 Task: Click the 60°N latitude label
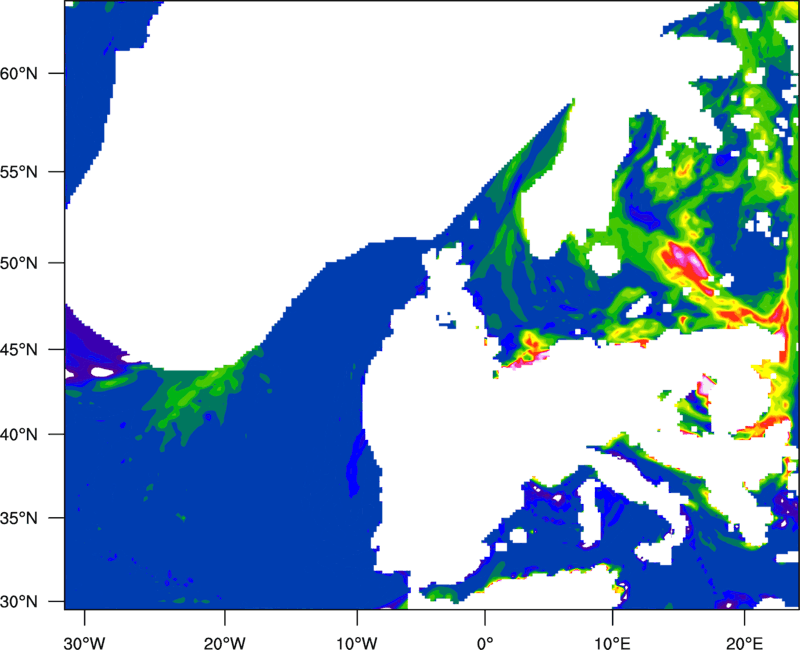(19, 73)
